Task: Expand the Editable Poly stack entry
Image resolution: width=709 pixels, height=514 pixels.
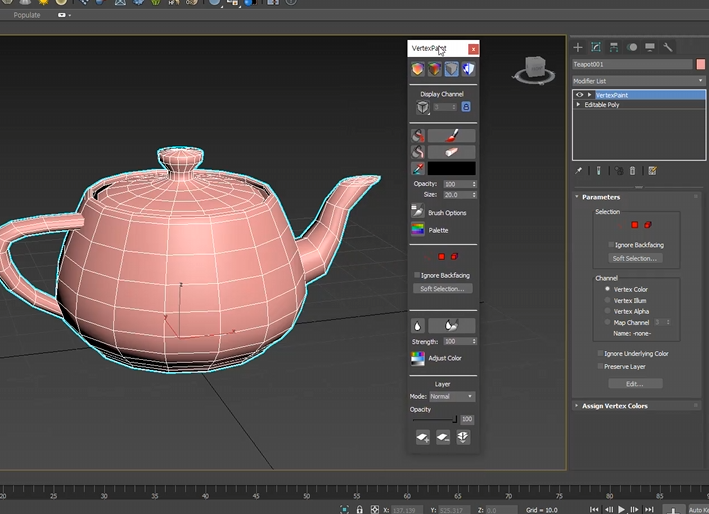Action: pyautogui.click(x=578, y=104)
